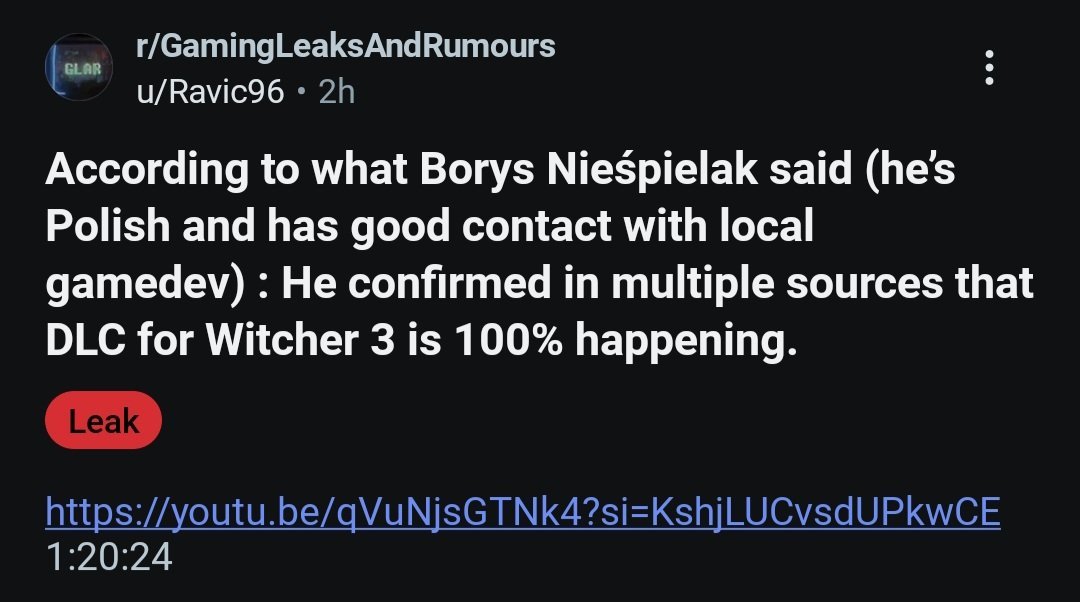The height and width of the screenshot is (602, 1080).
Task: Open the post's three-dot overflow menu
Action: click(988, 67)
